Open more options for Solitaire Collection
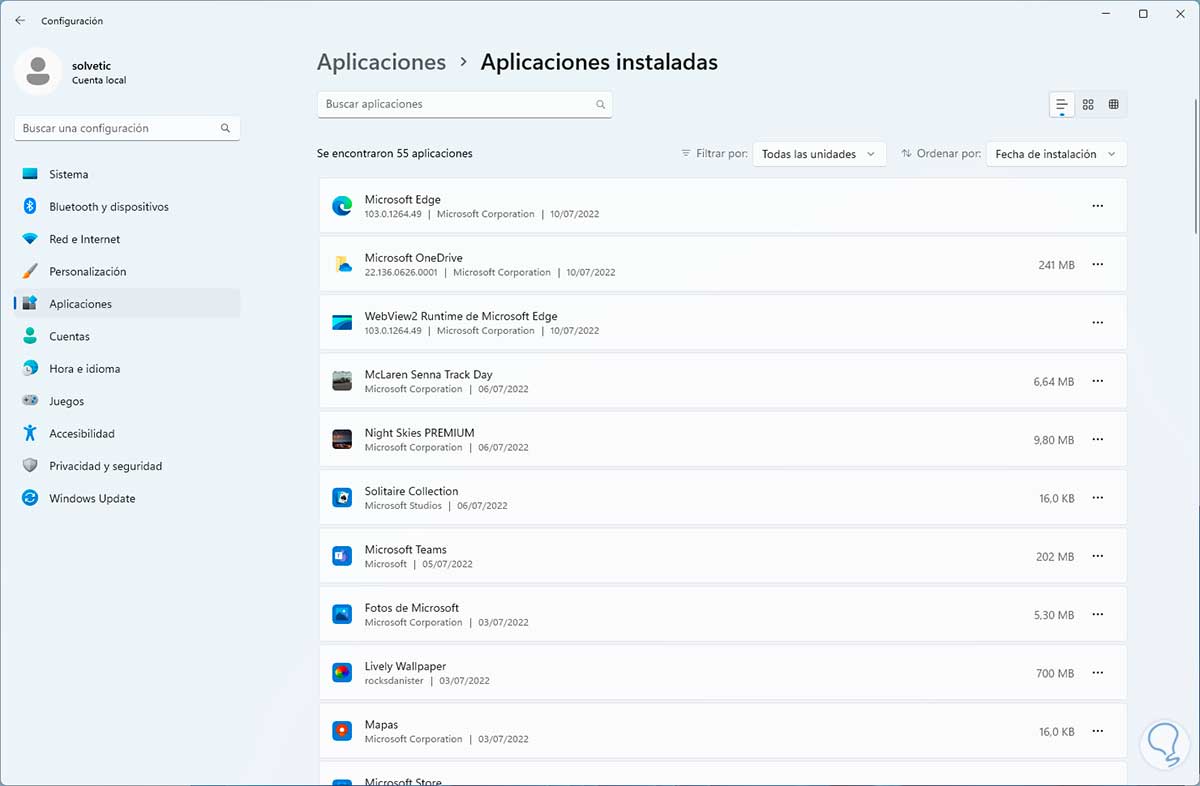This screenshot has width=1200, height=786. click(x=1097, y=498)
